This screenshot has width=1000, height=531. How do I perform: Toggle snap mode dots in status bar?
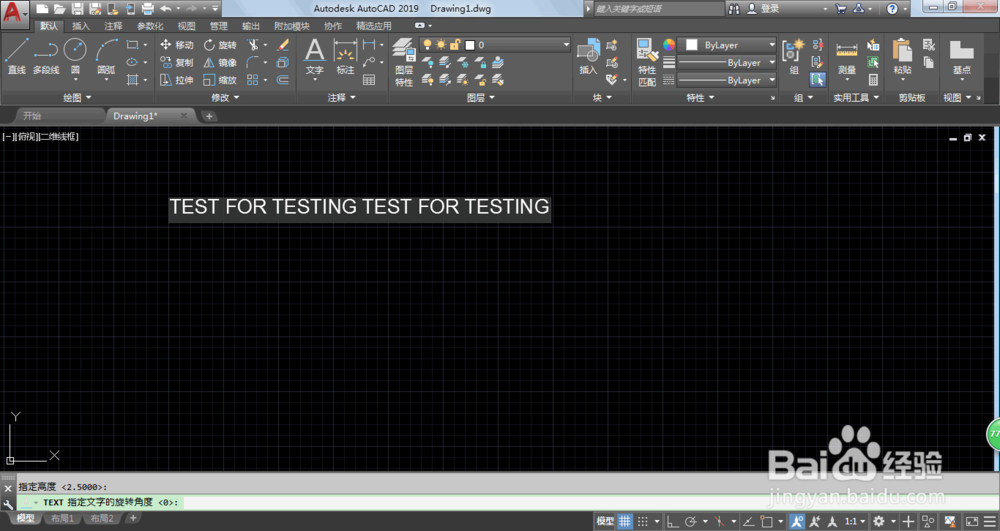pos(643,521)
